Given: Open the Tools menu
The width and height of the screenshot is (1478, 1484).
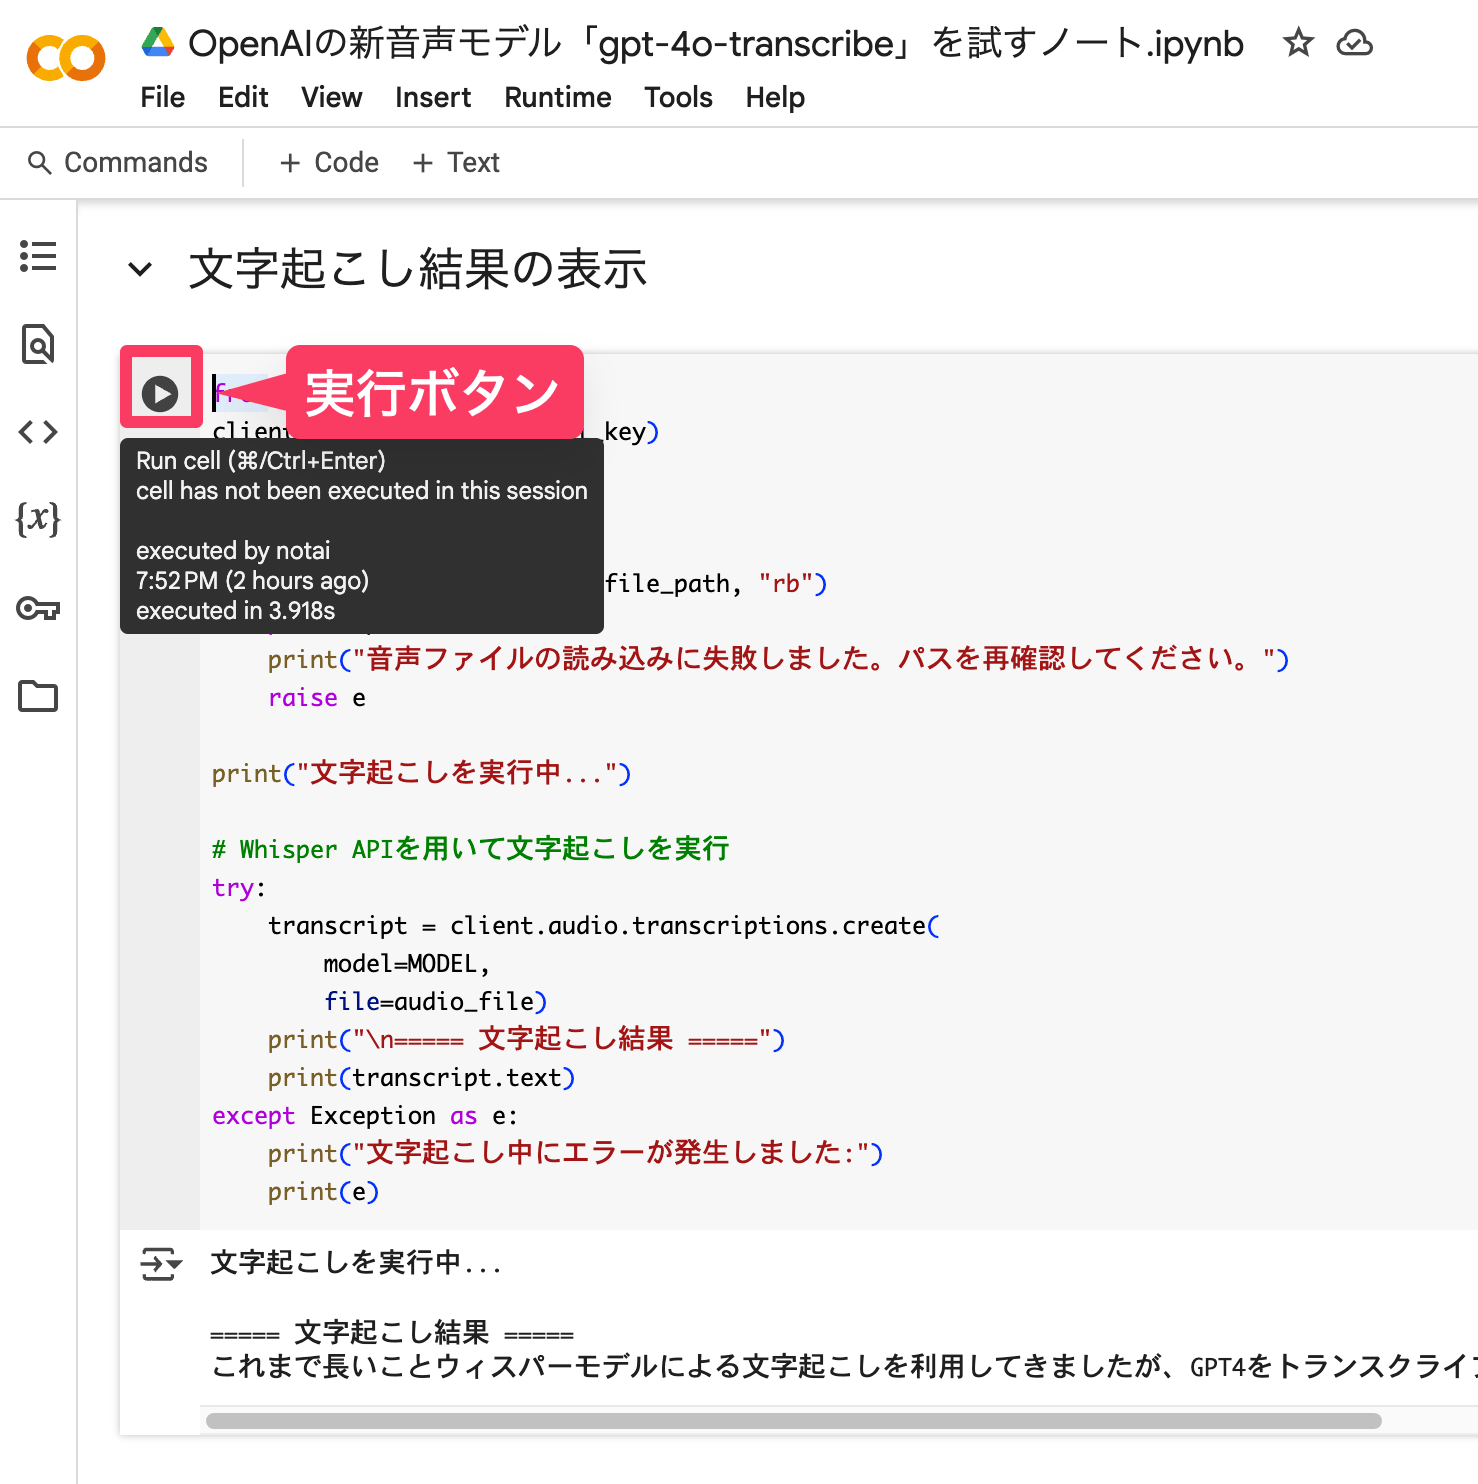Looking at the screenshot, I should [678, 97].
